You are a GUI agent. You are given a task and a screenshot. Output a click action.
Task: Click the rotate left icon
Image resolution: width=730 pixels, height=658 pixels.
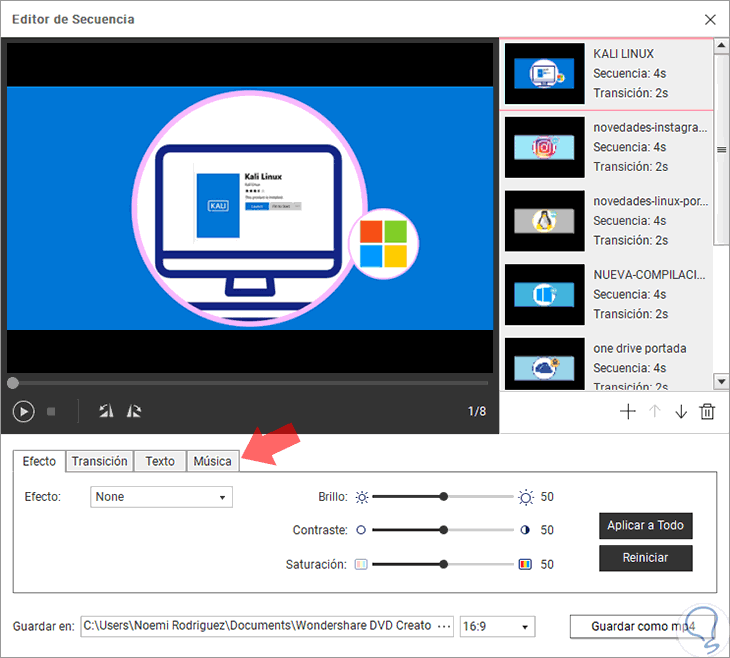106,411
